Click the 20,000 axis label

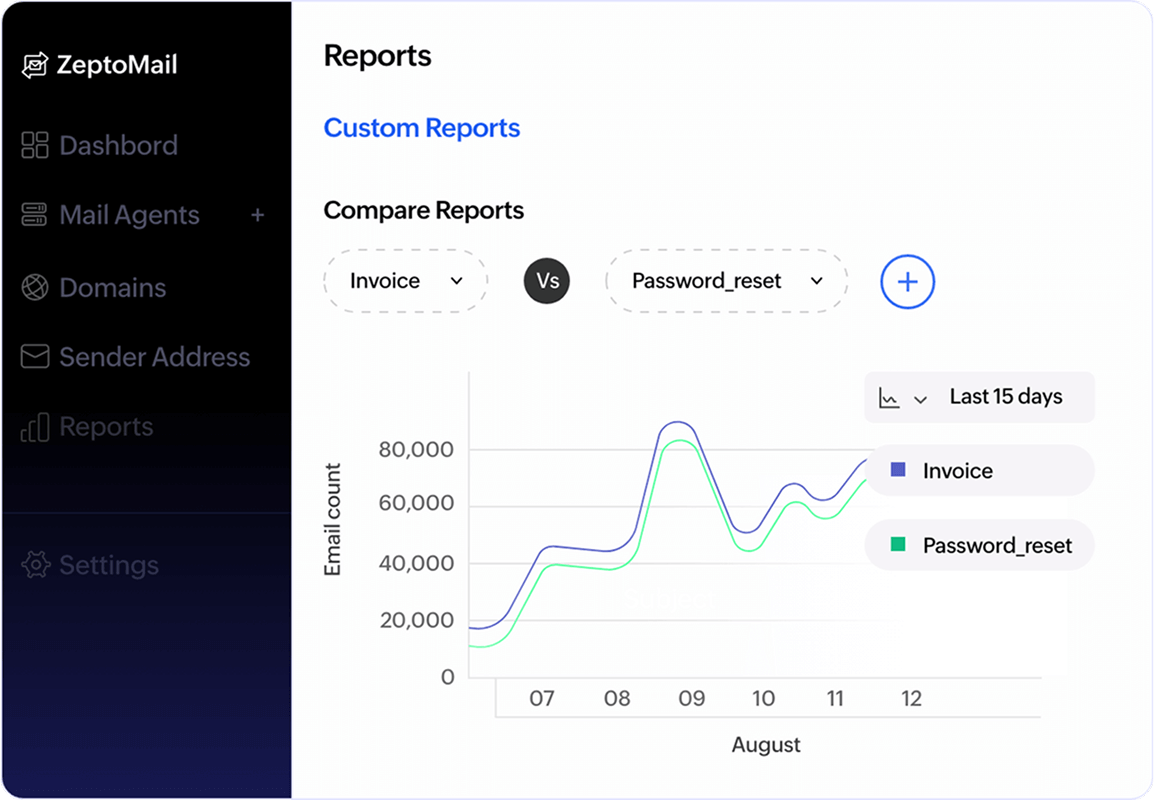point(417,620)
